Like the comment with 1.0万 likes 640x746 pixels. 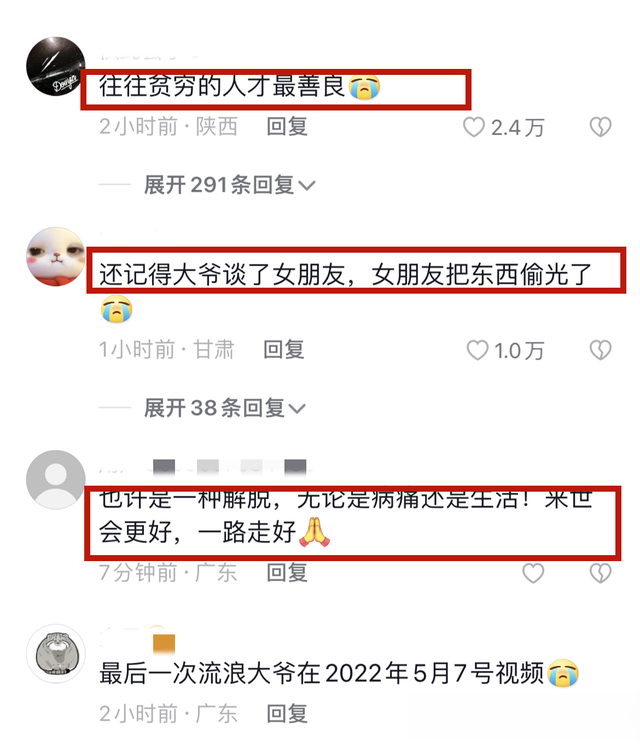pyautogui.click(x=477, y=350)
